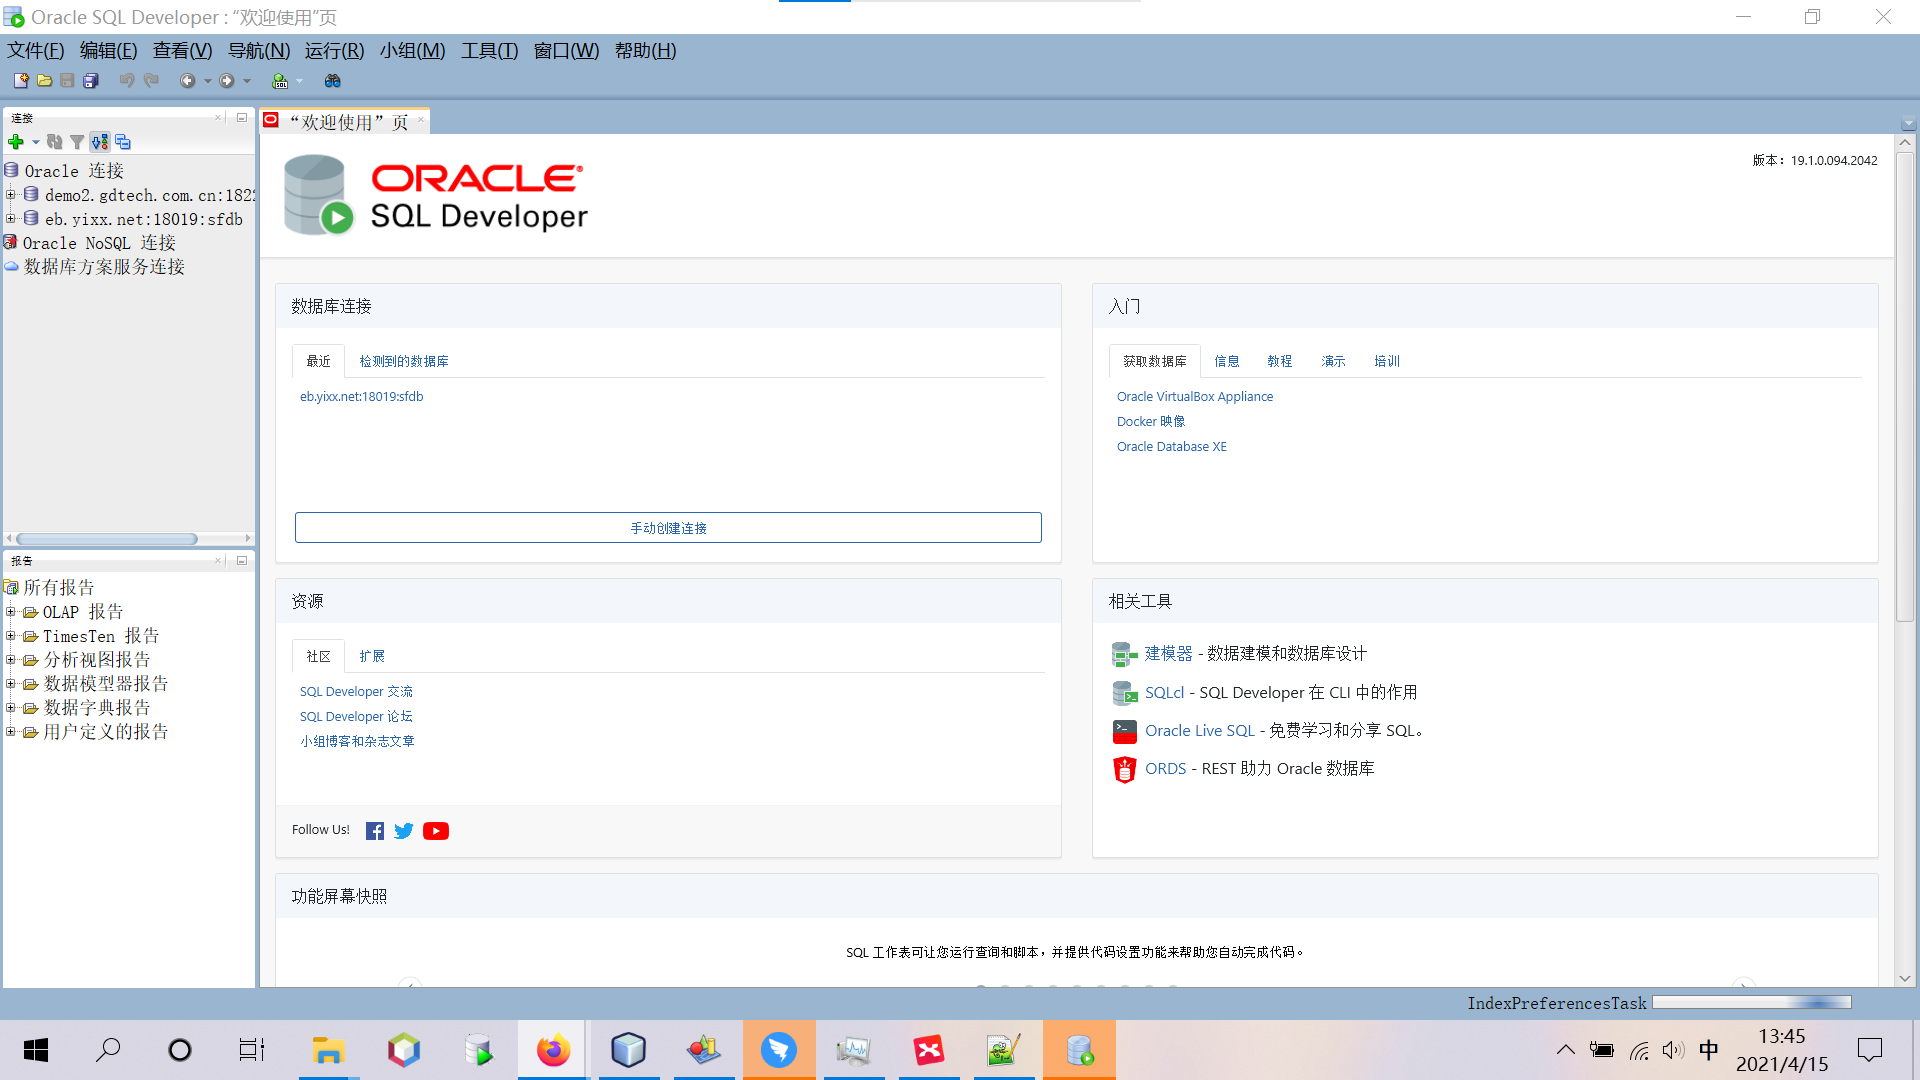Click the Facebook icon under Follow Us
The image size is (1920, 1080).
pos(374,830)
